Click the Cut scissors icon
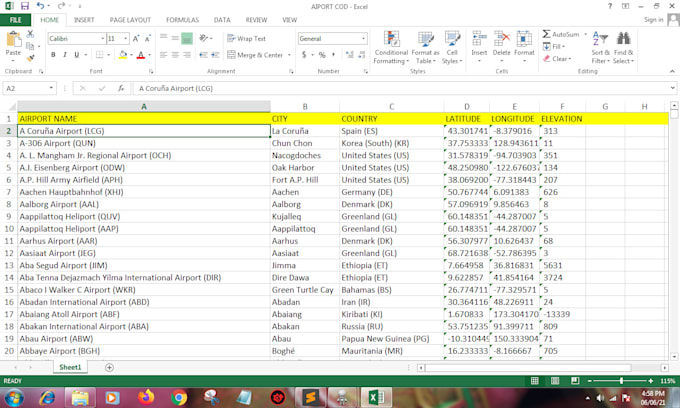Viewport: 680px width, 408px height. point(30,34)
